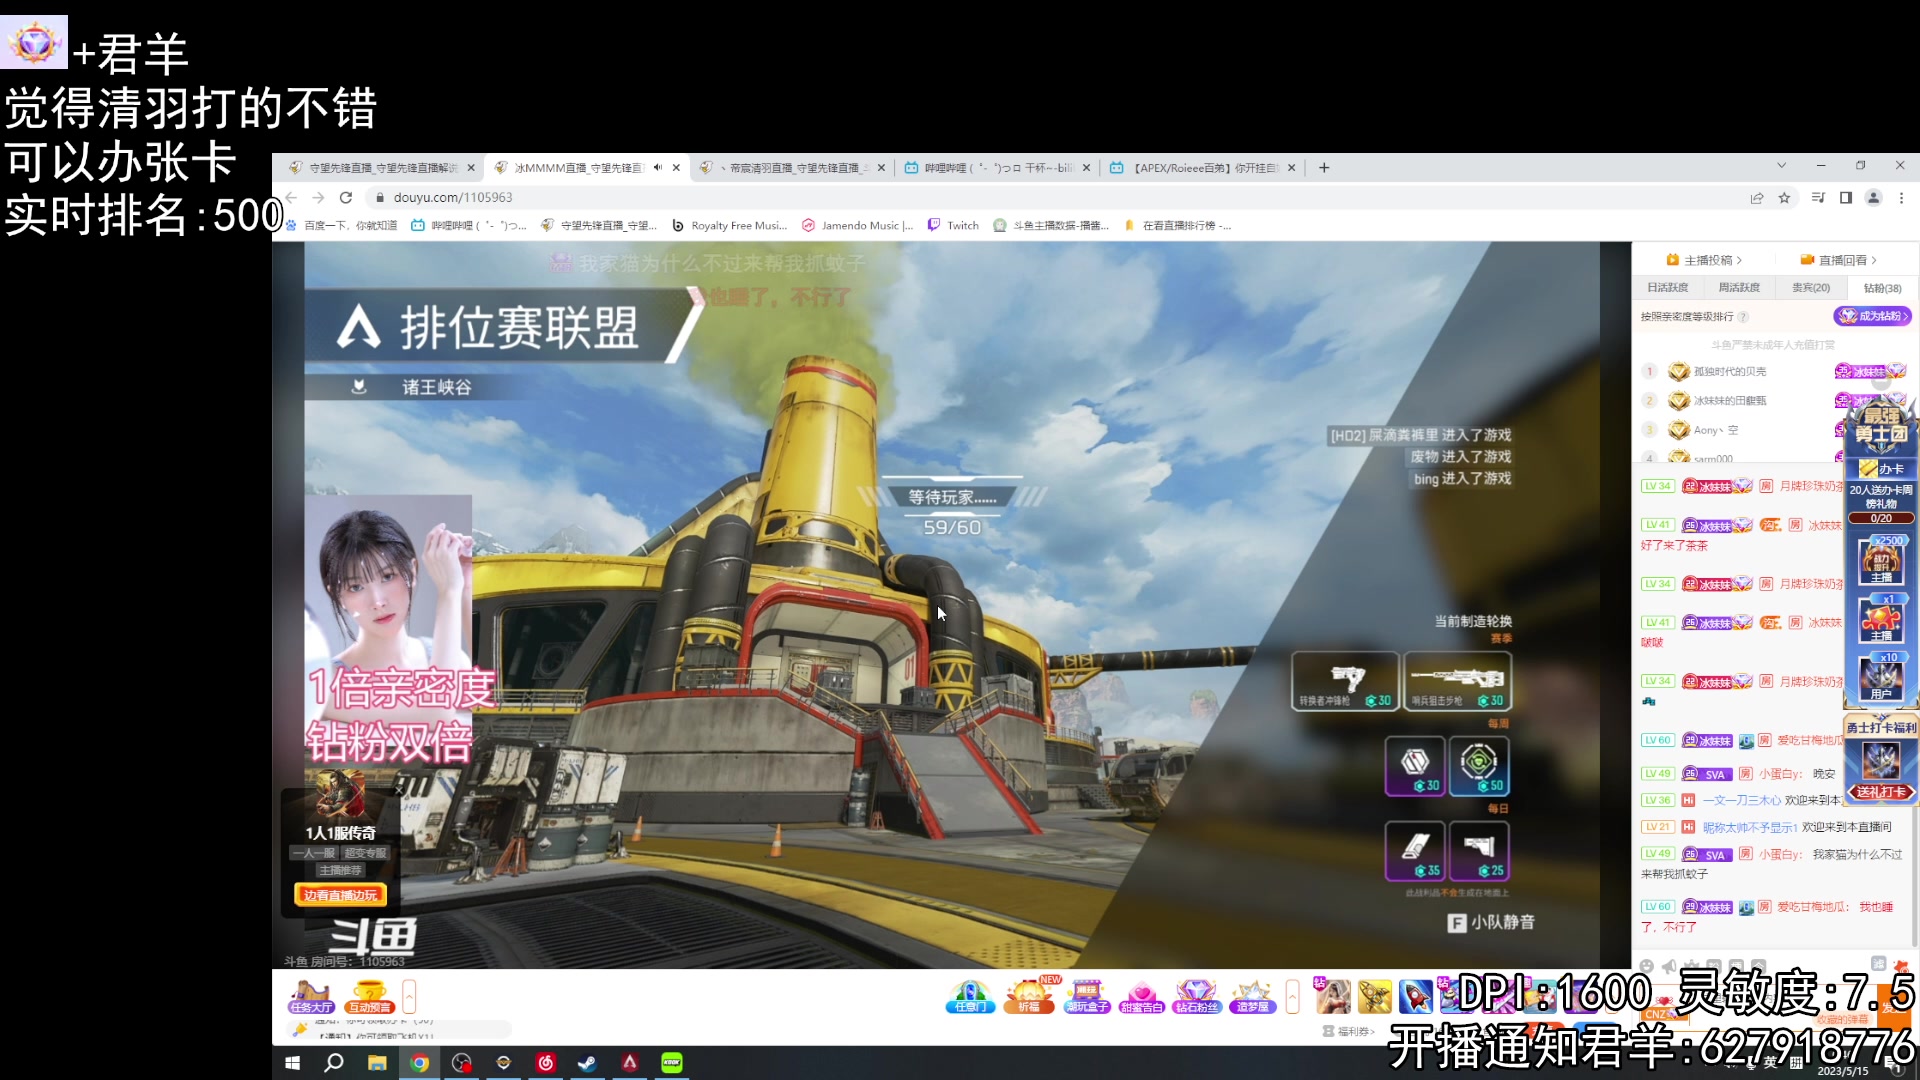The width and height of the screenshot is (1920, 1080).
Task: Click the help question mark beside 按照亲密度等级排行
Action: tap(1743, 317)
